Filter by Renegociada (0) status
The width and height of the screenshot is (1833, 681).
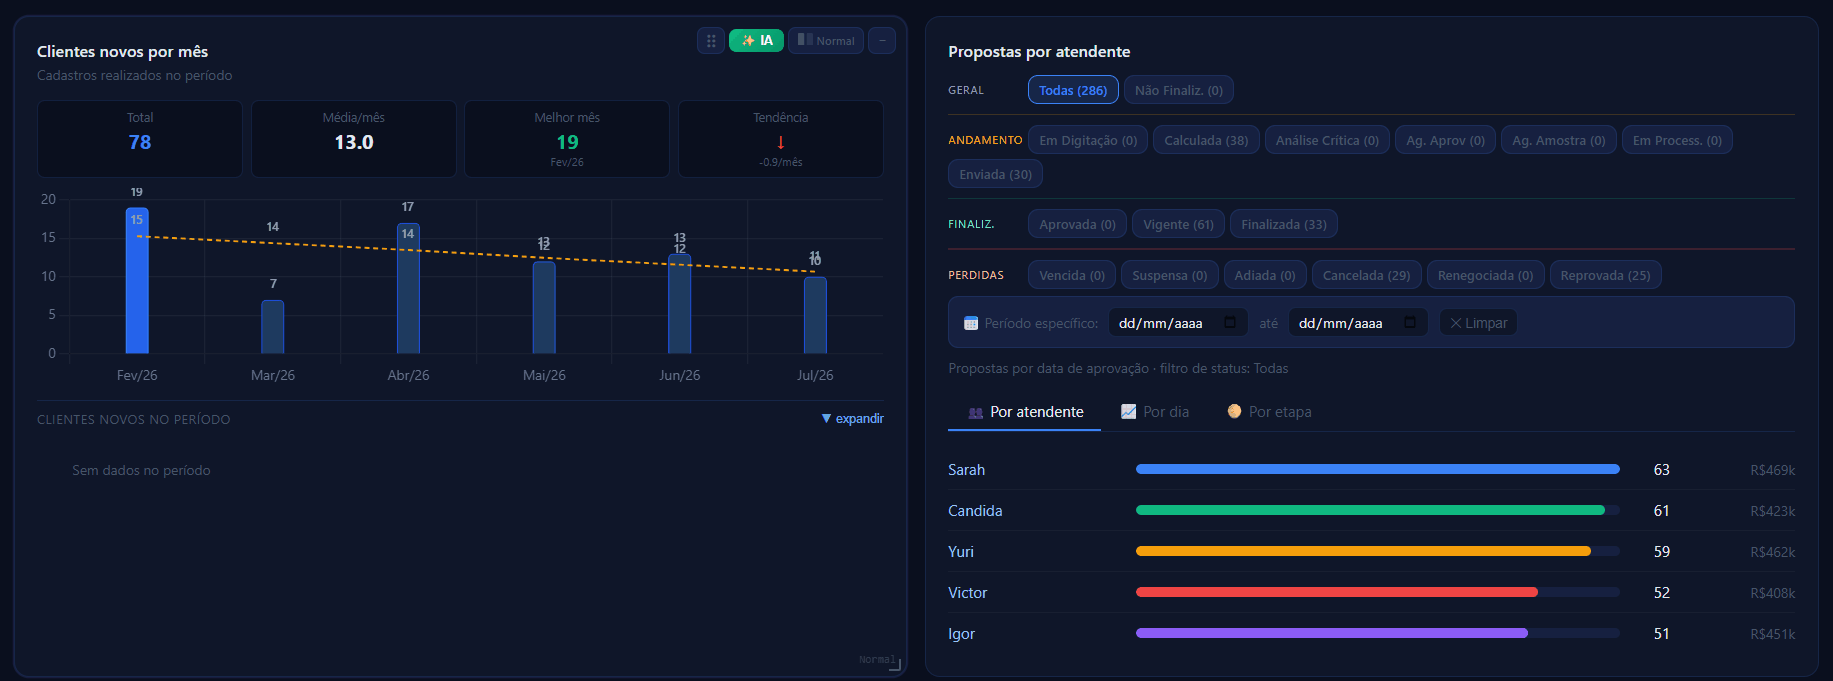point(1485,275)
